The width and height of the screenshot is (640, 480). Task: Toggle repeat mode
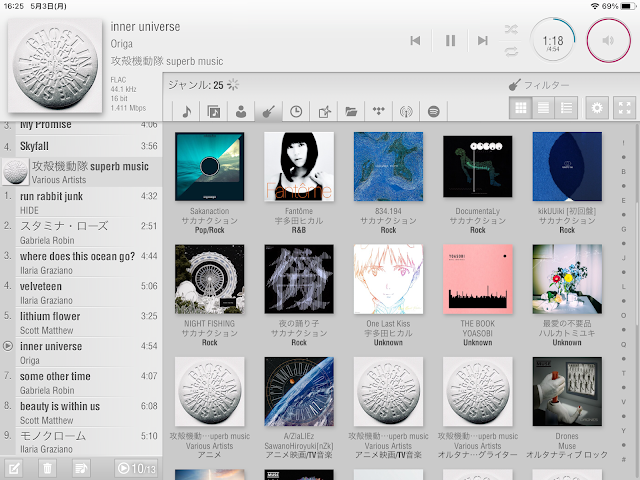(511, 51)
